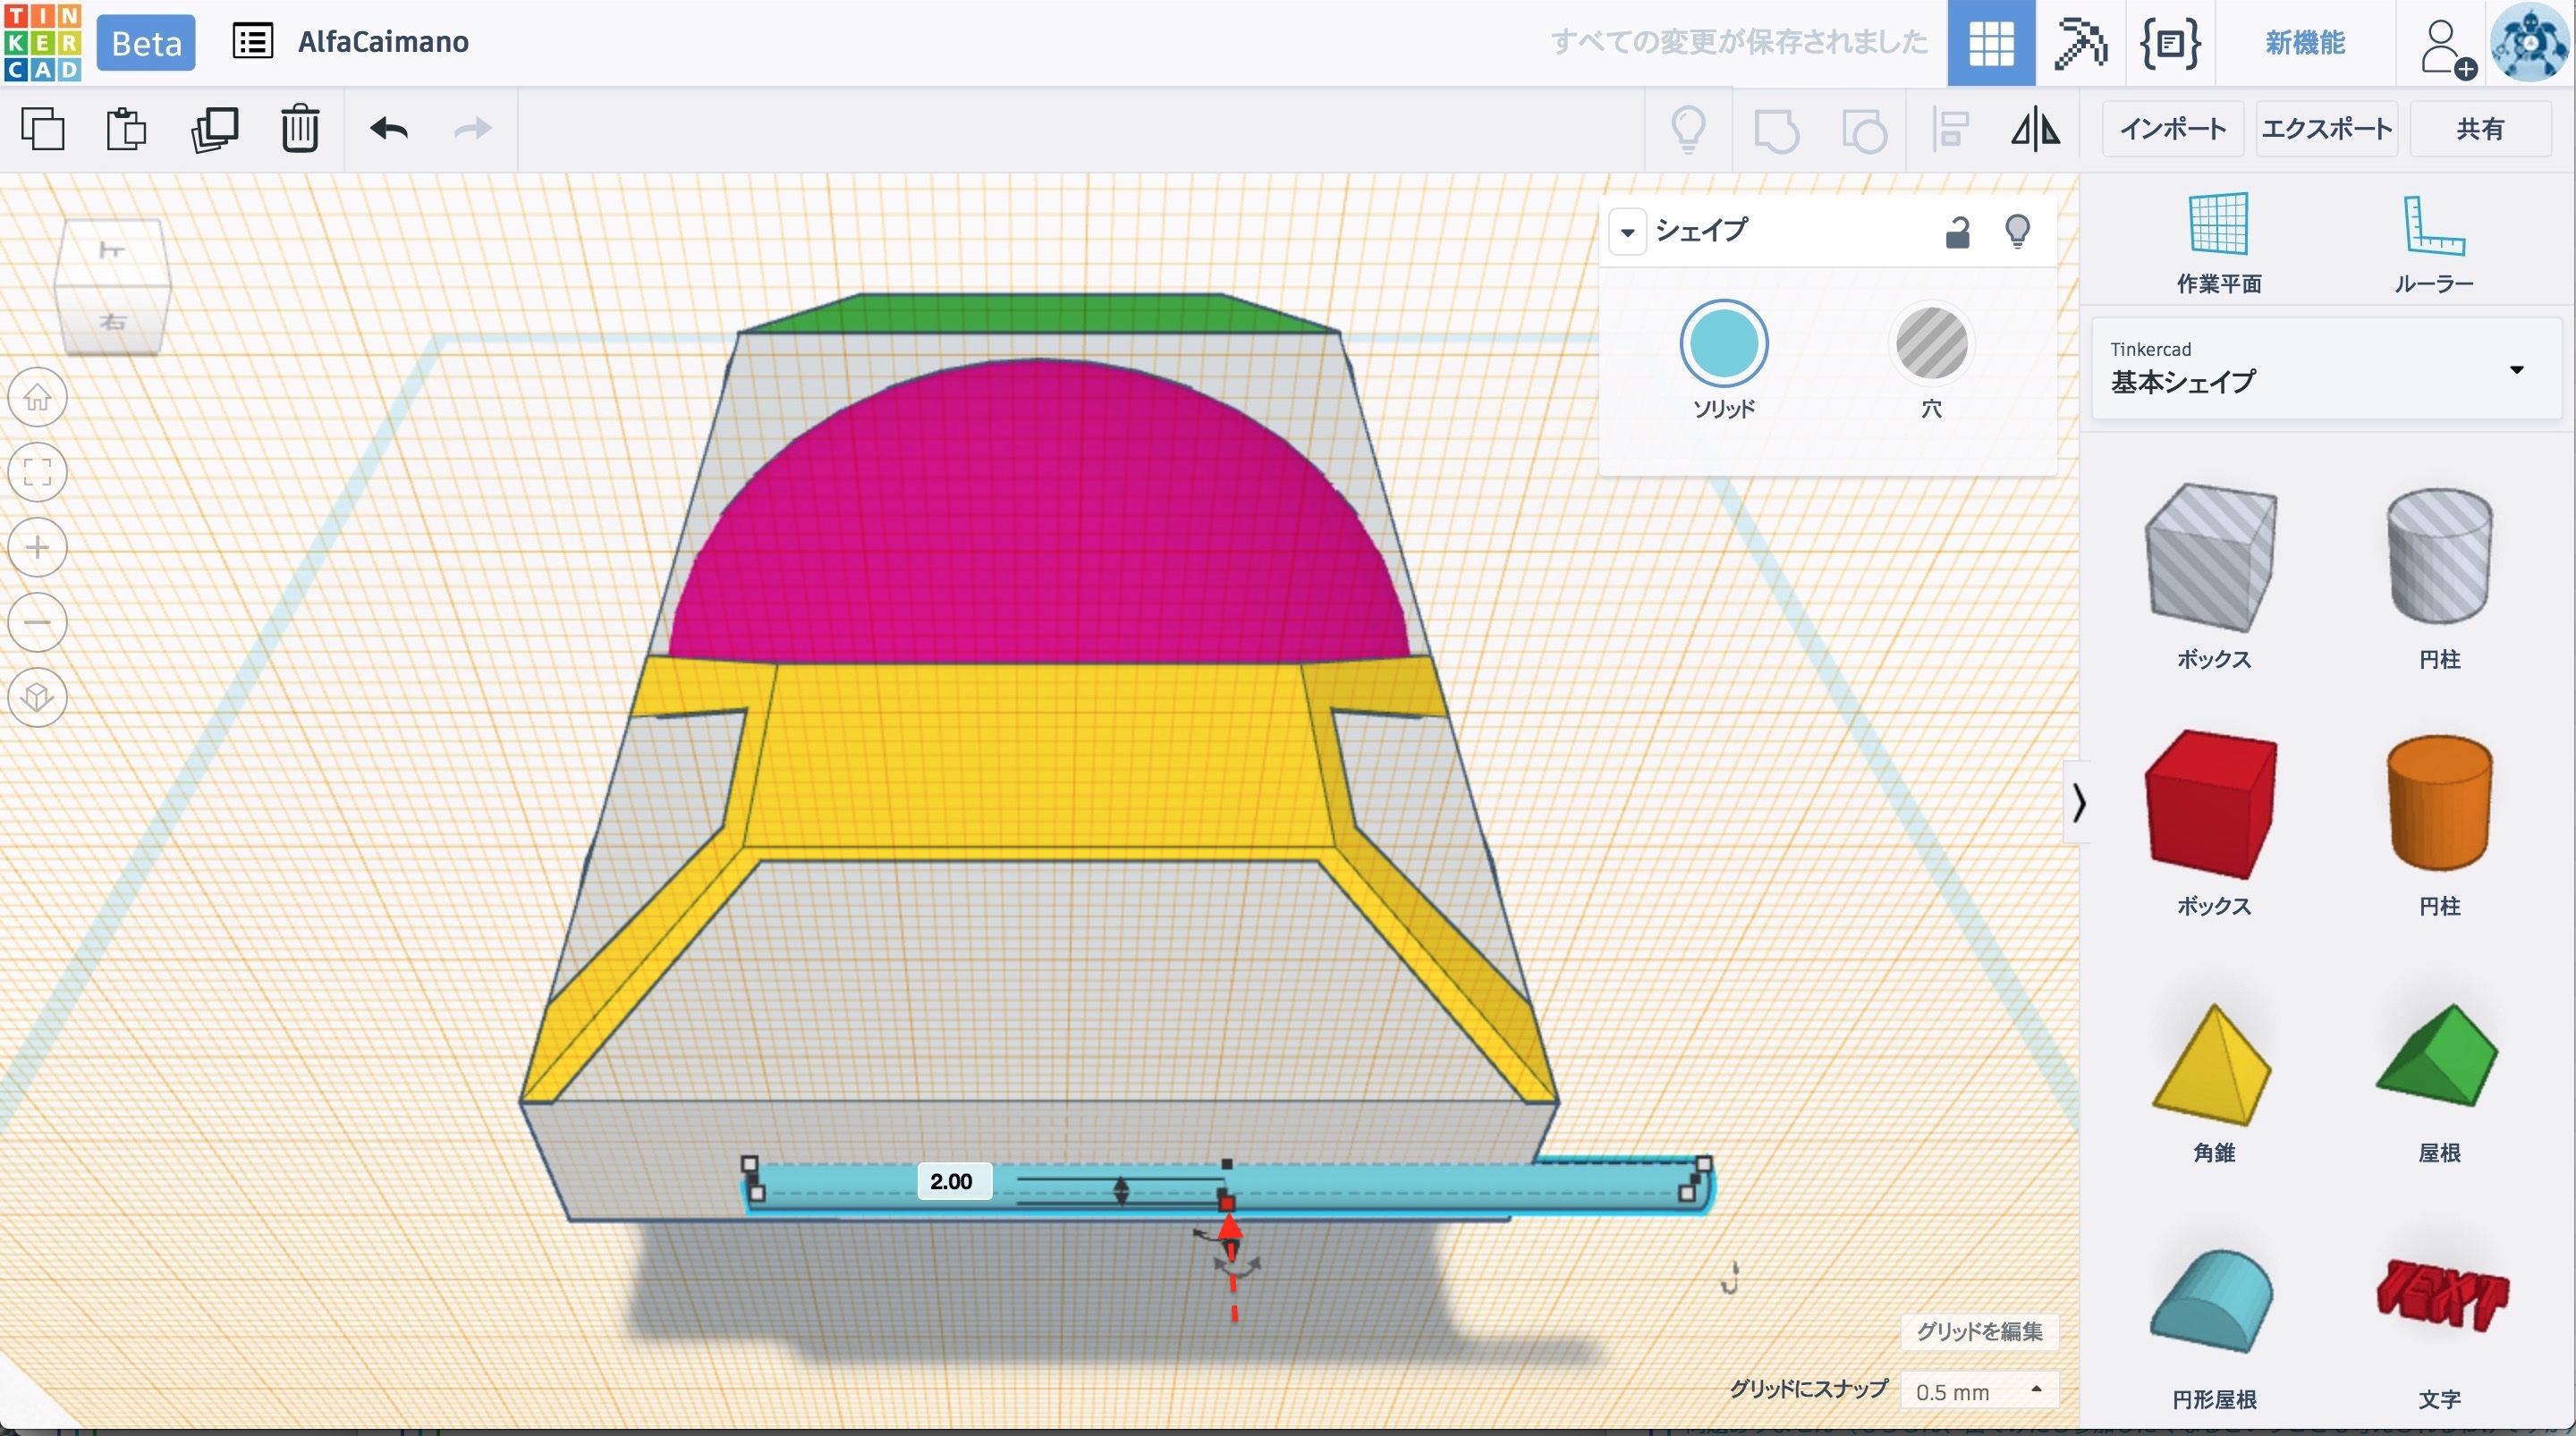Click the home view icon
Image resolution: width=2576 pixels, height=1436 pixels.
[38, 397]
